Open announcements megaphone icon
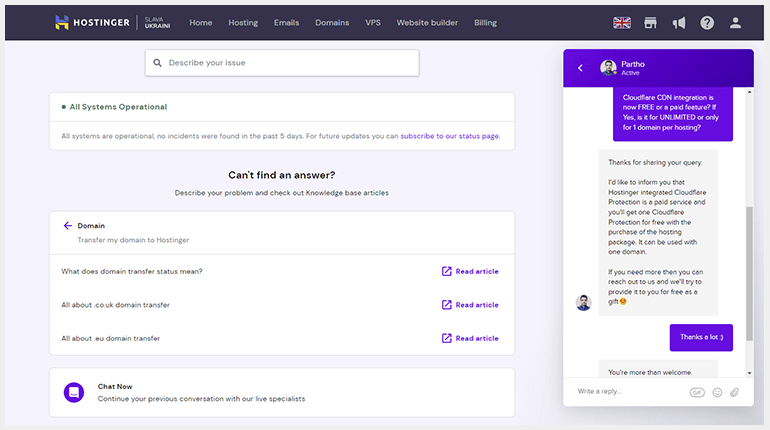Screen dimensions: 770x430 [x=679, y=23]
